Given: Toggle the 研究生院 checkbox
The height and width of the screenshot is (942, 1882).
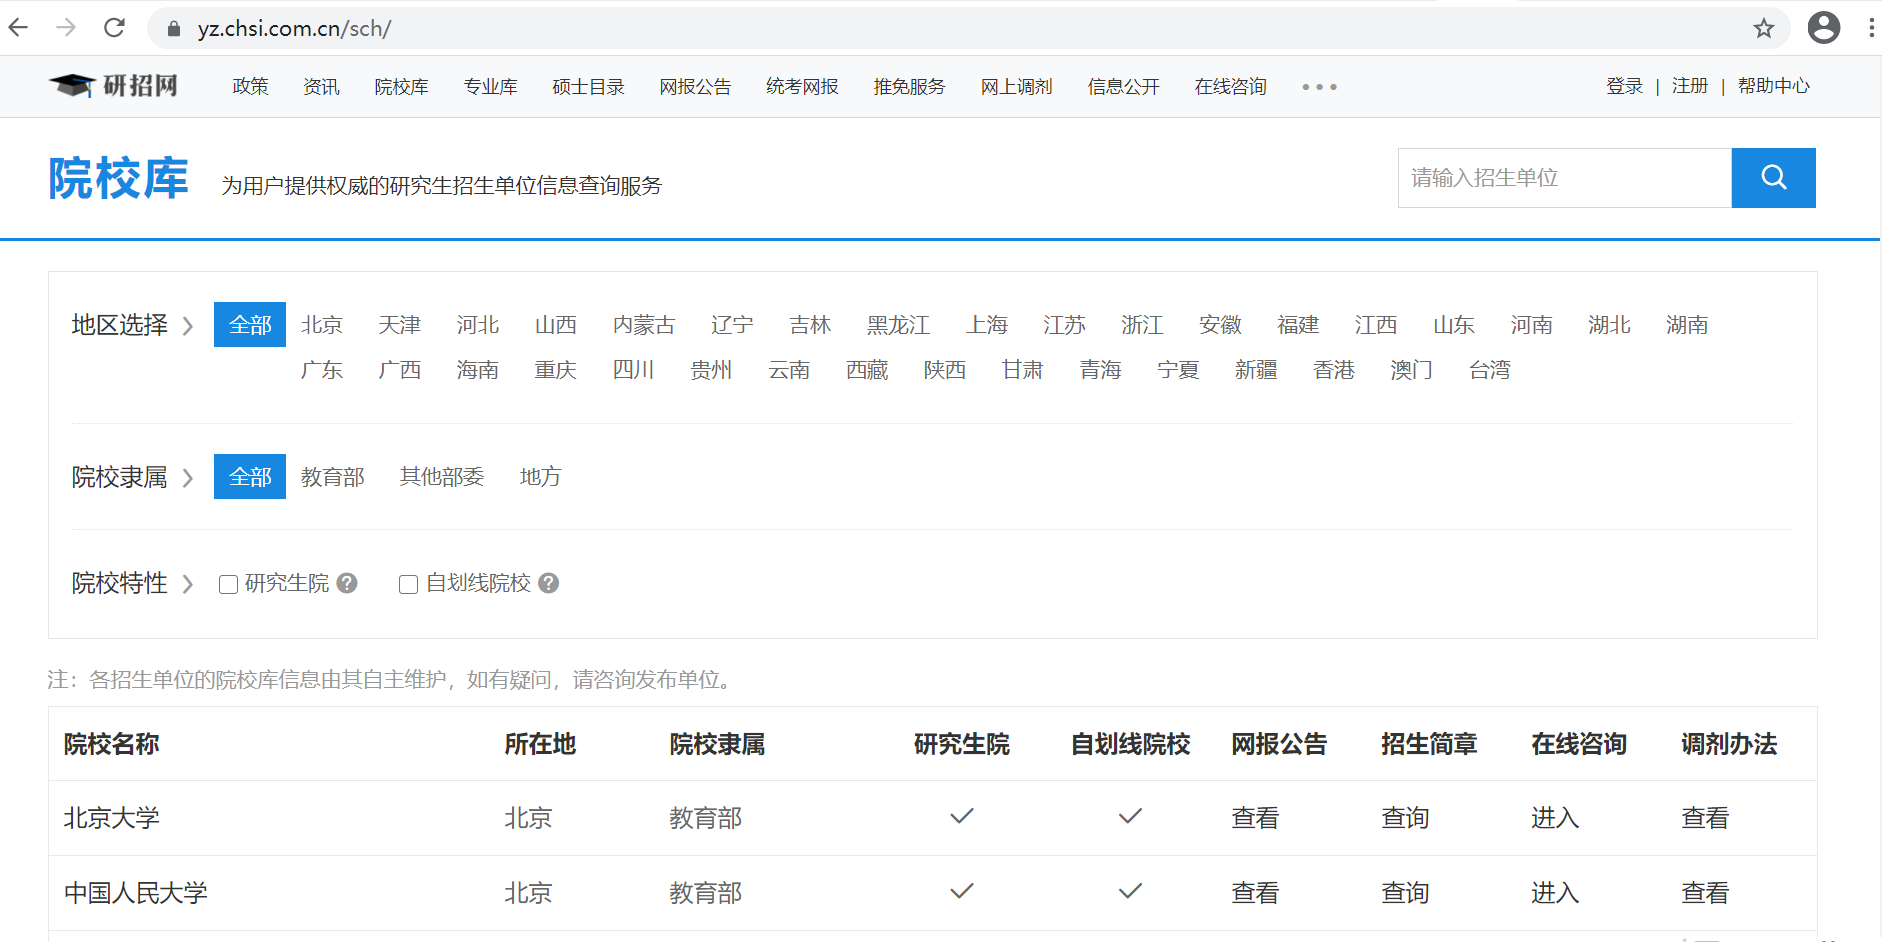Looking at the screenshot, I should 228,584.
